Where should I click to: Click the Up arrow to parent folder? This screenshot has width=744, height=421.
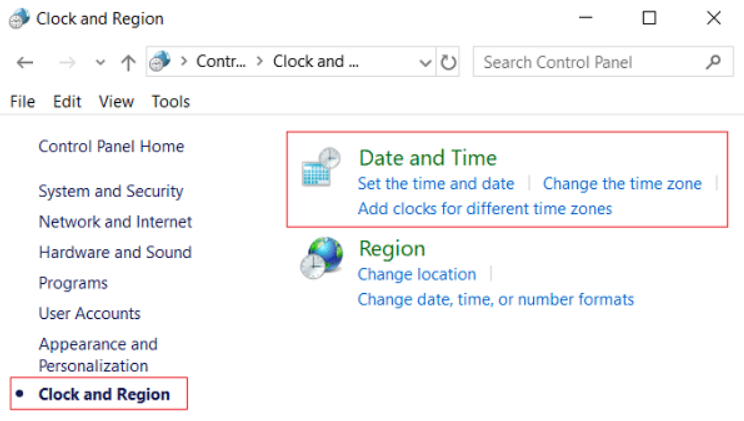pos(128,62)
